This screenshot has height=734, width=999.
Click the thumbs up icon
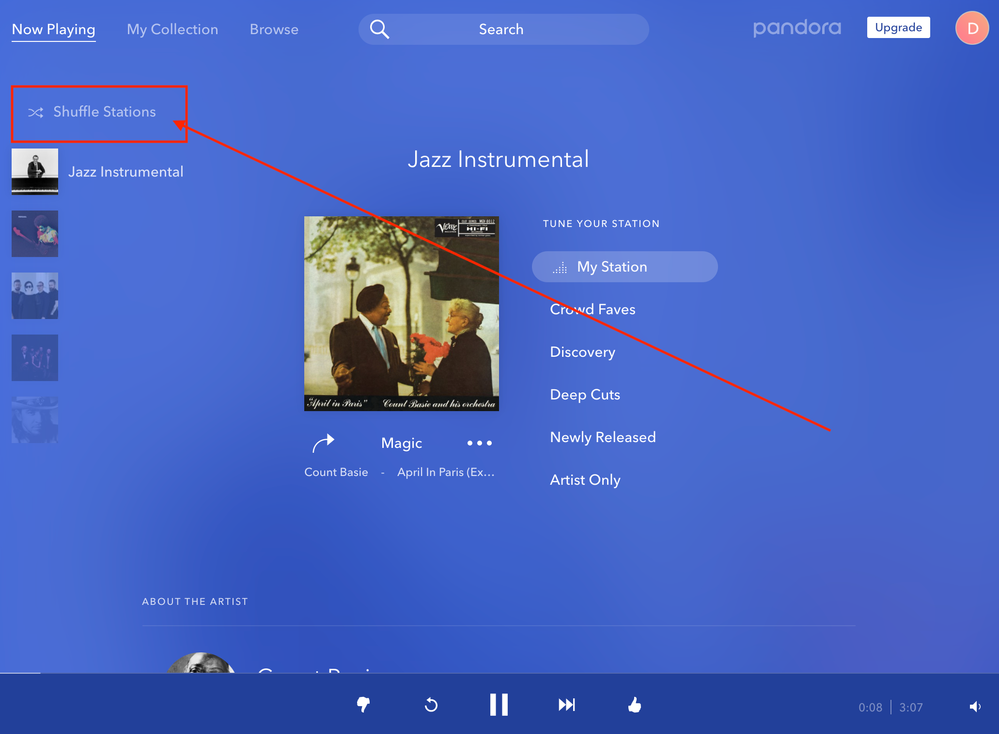[634, 705]
